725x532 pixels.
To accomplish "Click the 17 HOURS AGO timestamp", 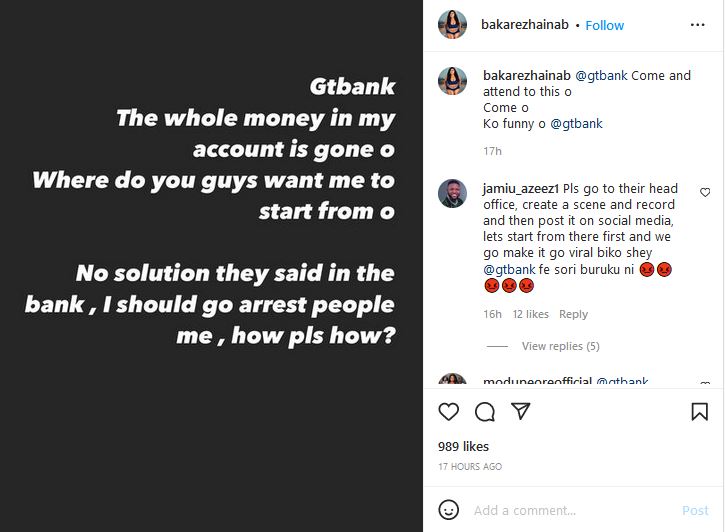I will 470,467.
